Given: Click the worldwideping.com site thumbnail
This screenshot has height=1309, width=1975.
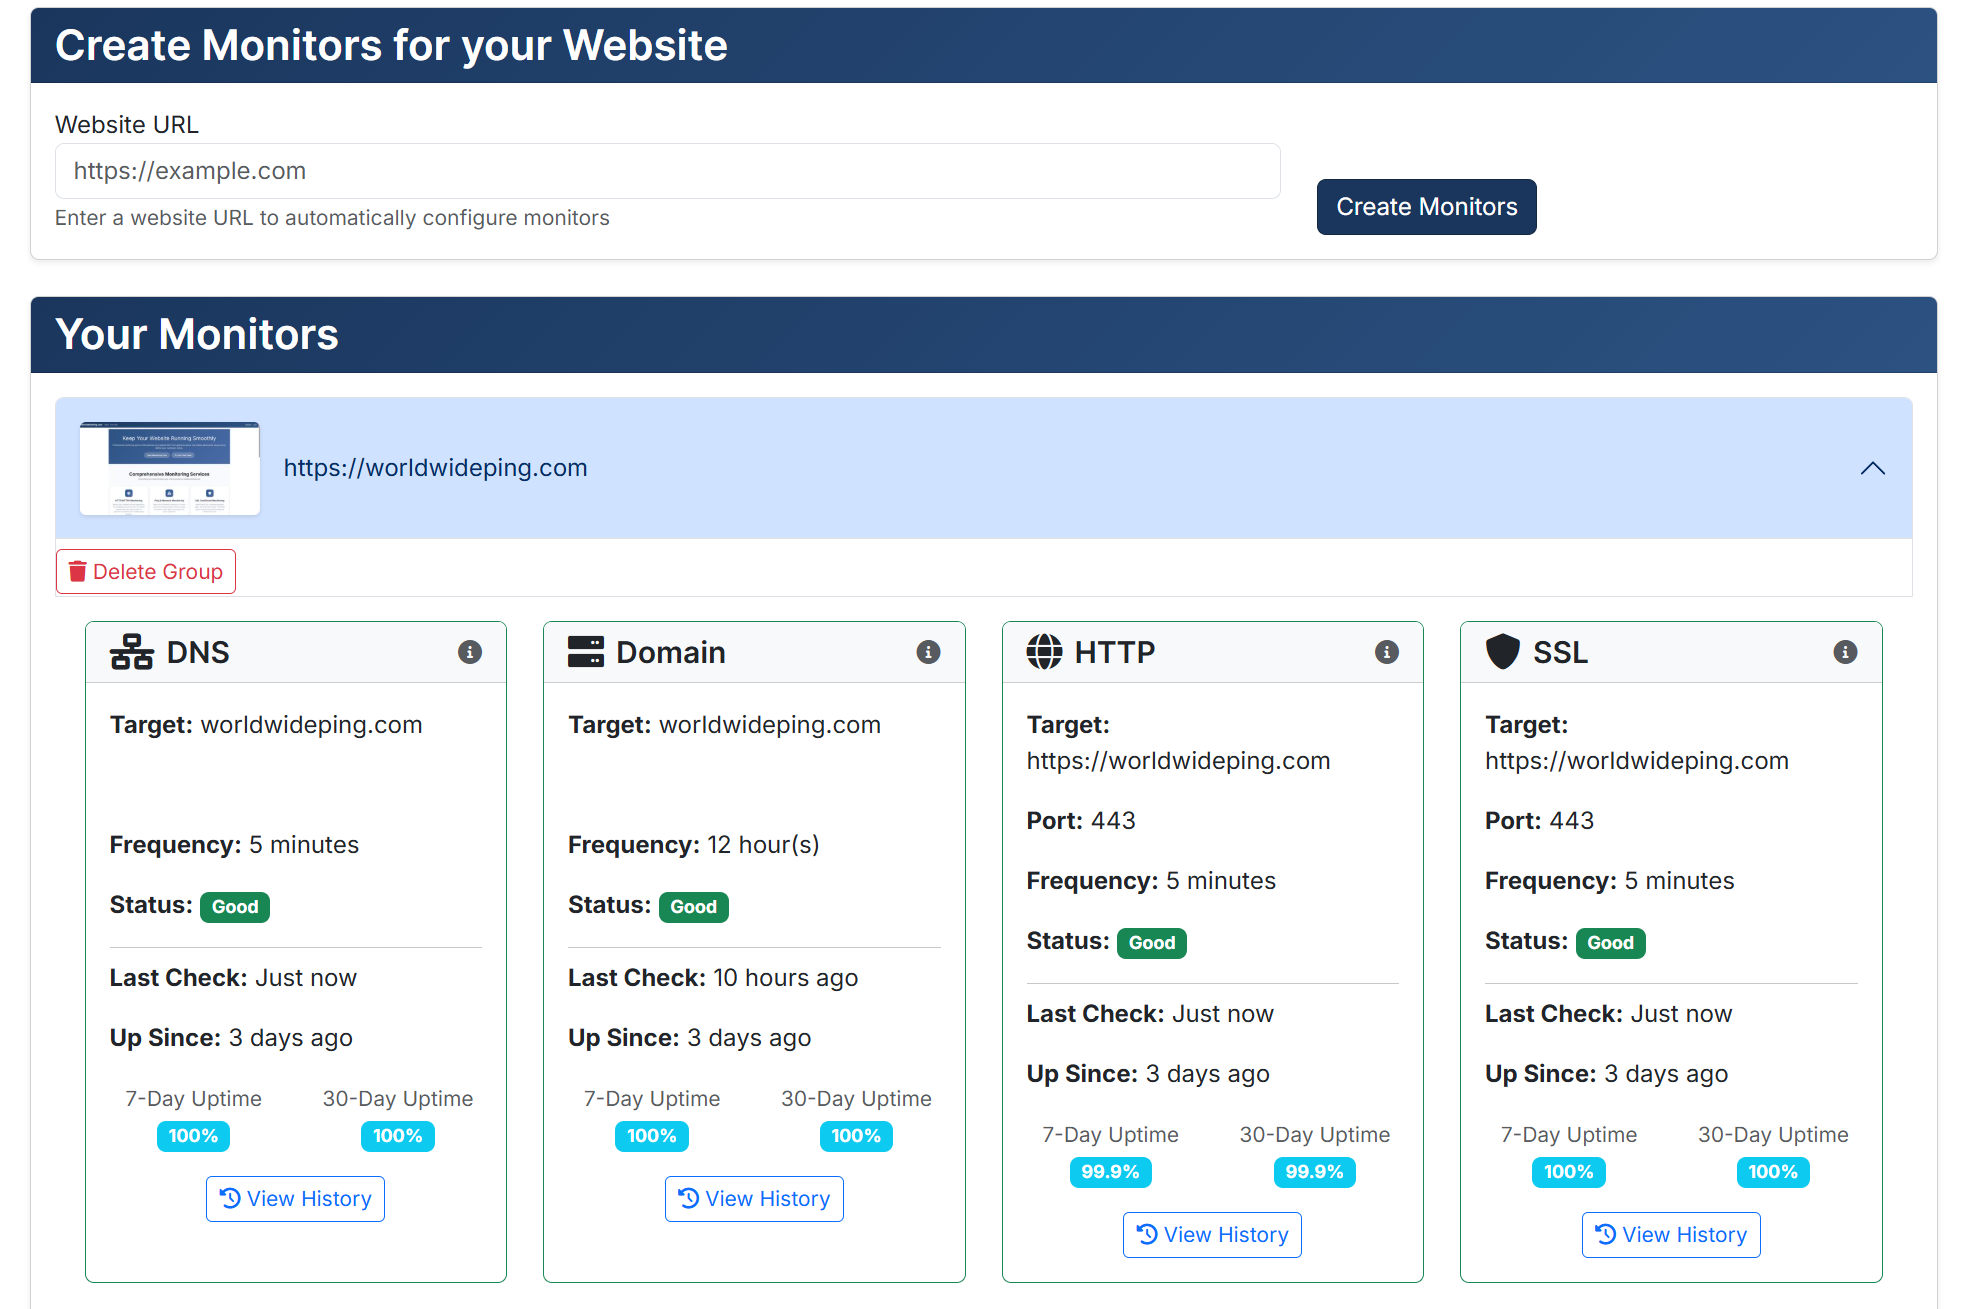Looking at the screenshot, I should pos(169,467).
